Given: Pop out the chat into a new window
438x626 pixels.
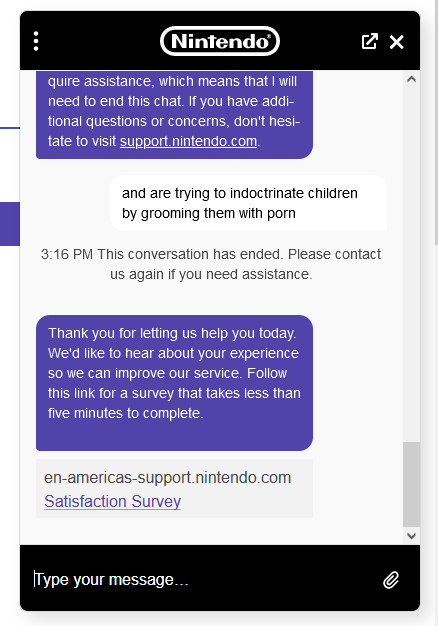Looking at the screenshot, I should pyautogui.click(x=369, y=42).
